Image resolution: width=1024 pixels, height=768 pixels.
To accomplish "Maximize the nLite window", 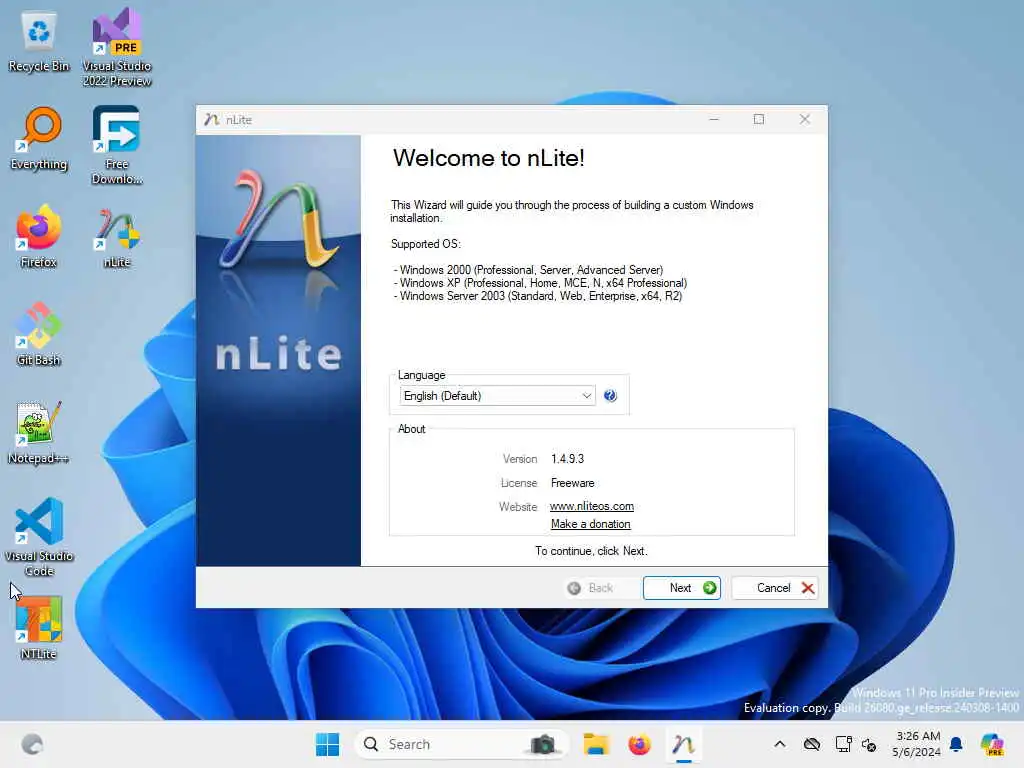I will 759,120.
